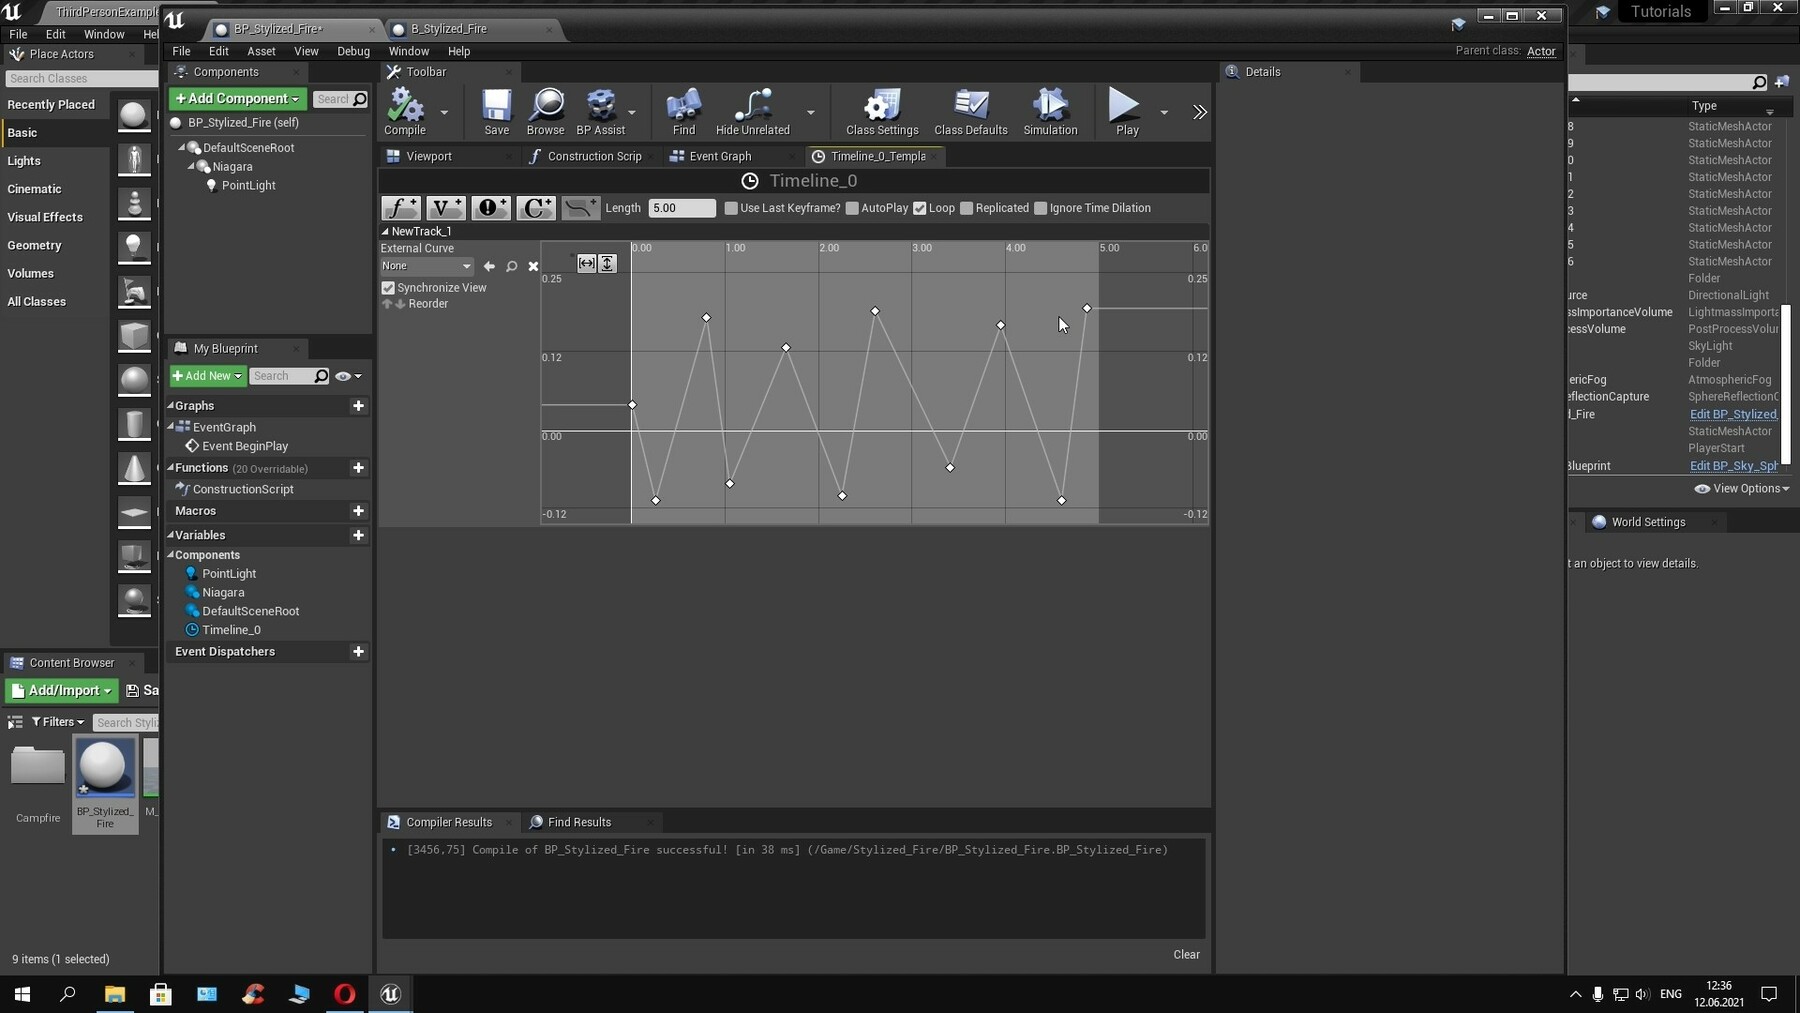1800x1013 pixels.
Task: Open Add Component dropdown
Action: tap(237, 98)
